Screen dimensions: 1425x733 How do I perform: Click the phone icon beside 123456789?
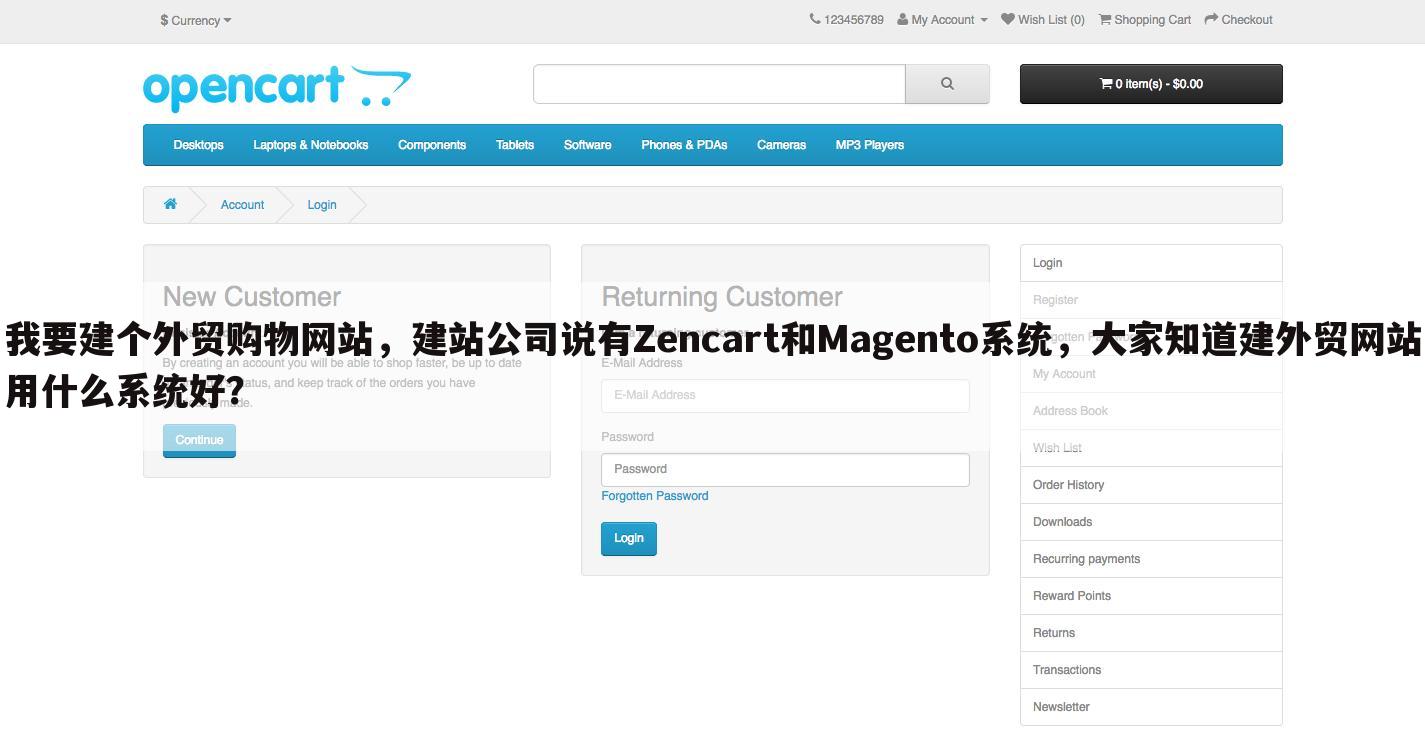click(x=815, y=19)
